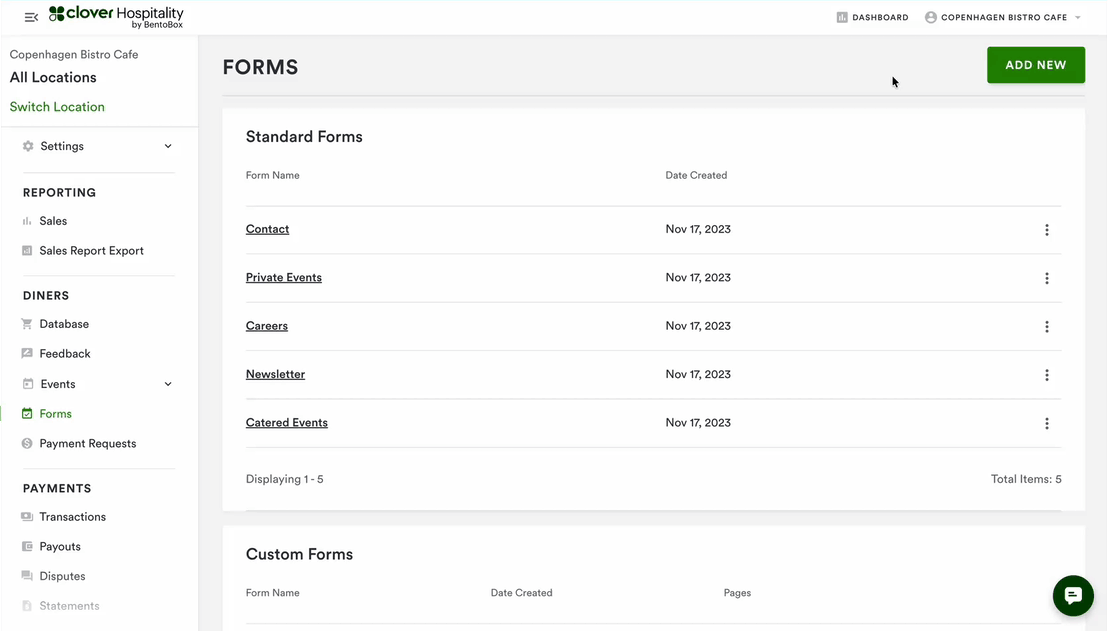
Task: Select Transactions under Payments
Action: pos(72,517)
